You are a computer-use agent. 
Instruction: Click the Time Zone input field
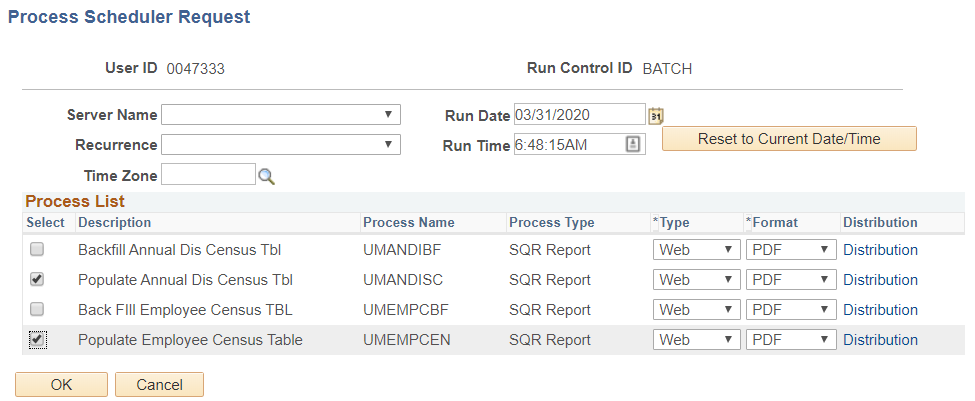[208, 175]
